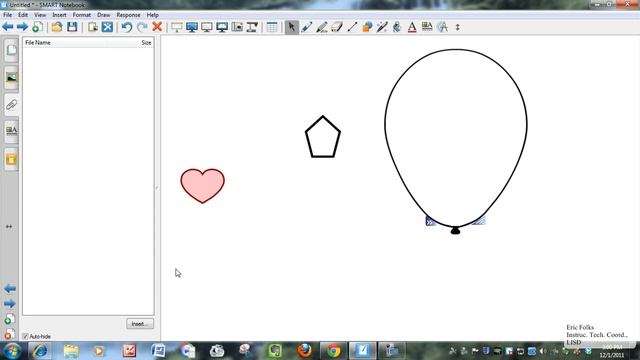Image resolution: width=640 pixels, height=360 pixels.
Task: Open the View menu
Action: [40, 15]
